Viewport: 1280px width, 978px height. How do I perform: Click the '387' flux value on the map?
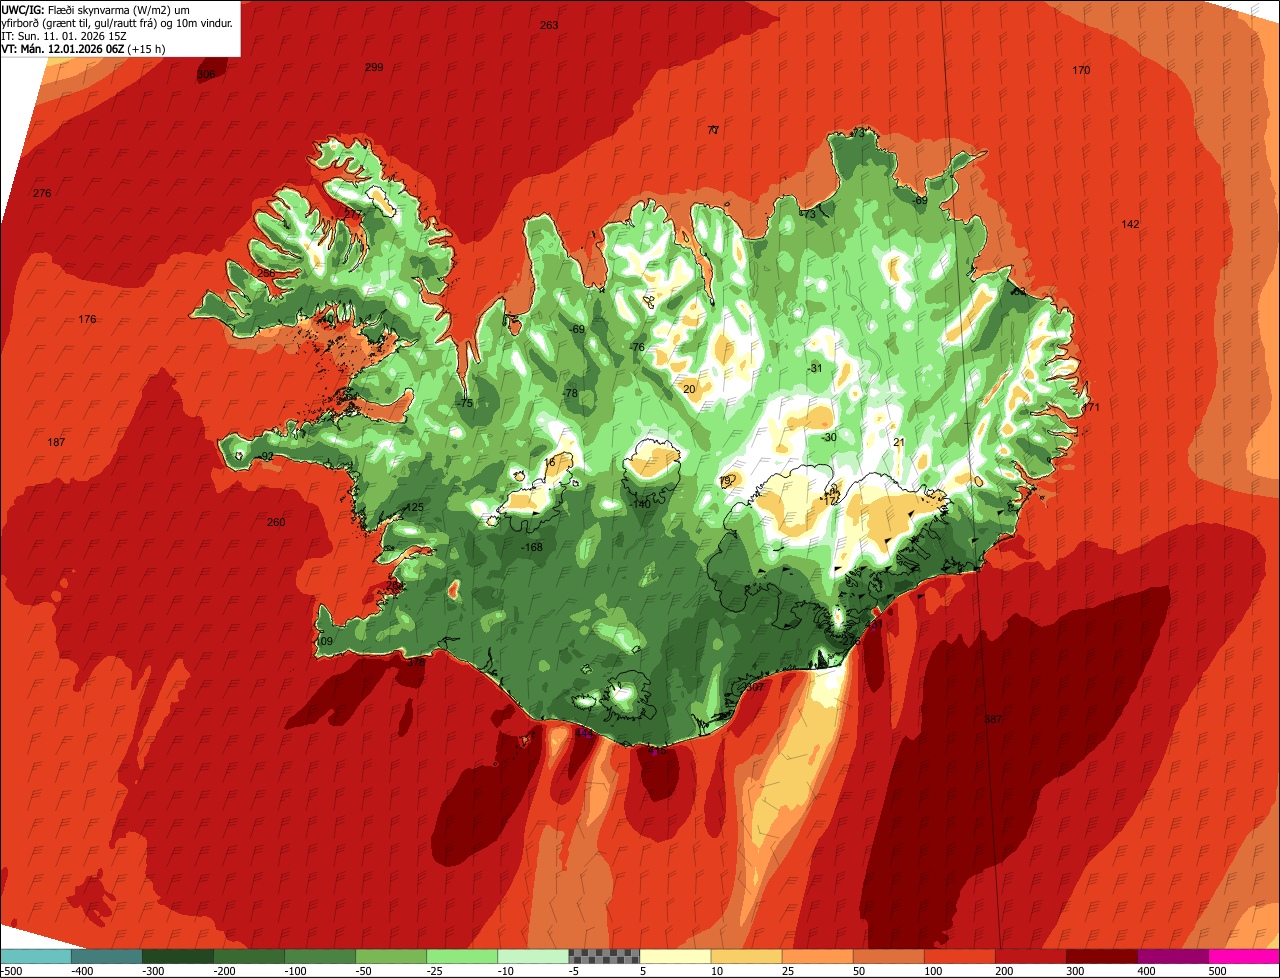(x=992, y=719)
